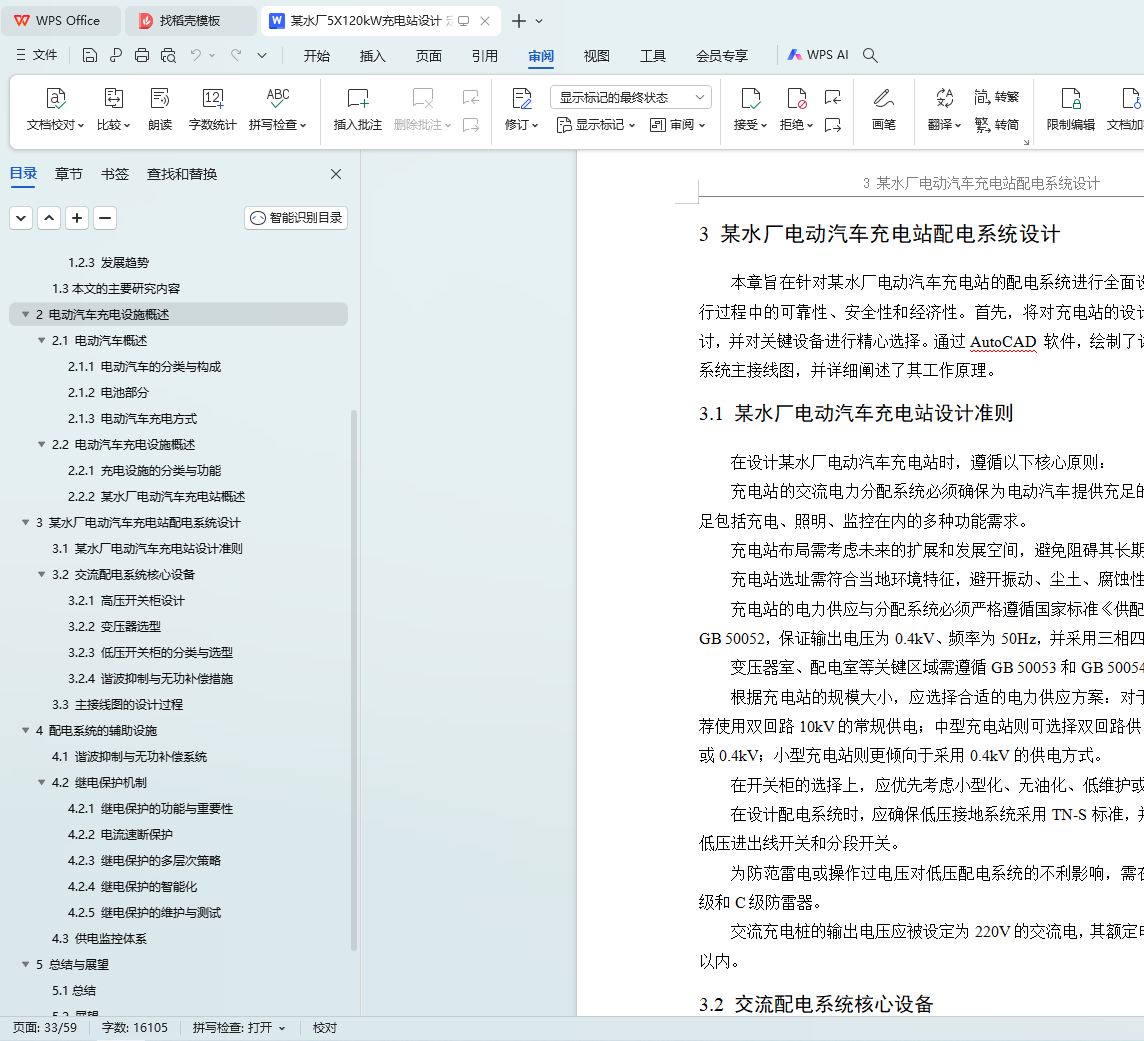Open 查找和替换 navigation tab
This screenshot has height=1041, width=1144.
pos(182,174)
